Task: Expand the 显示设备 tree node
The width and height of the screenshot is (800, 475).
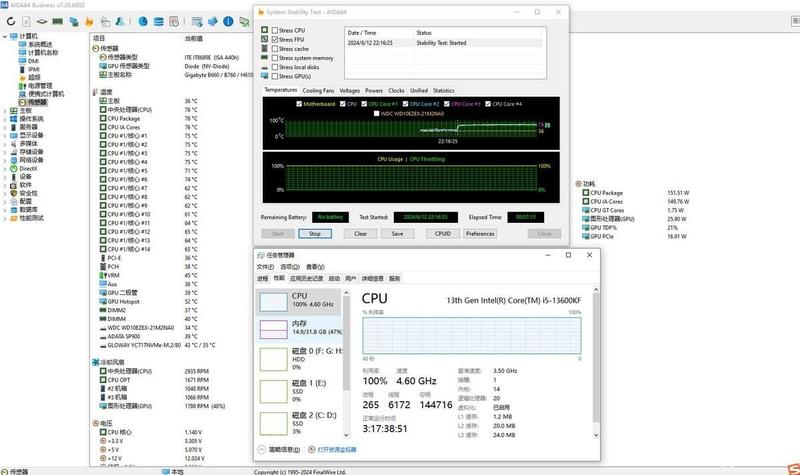Action: pos(5,135)
